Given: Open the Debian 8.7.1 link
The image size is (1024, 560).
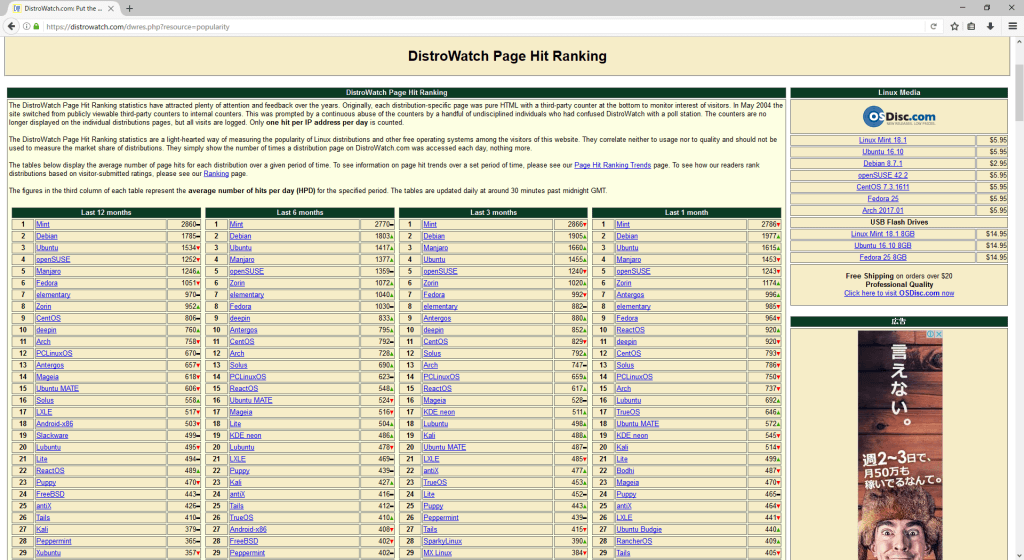Looking at the screenshot, I should pyautogui.click(x=882, y=164).
